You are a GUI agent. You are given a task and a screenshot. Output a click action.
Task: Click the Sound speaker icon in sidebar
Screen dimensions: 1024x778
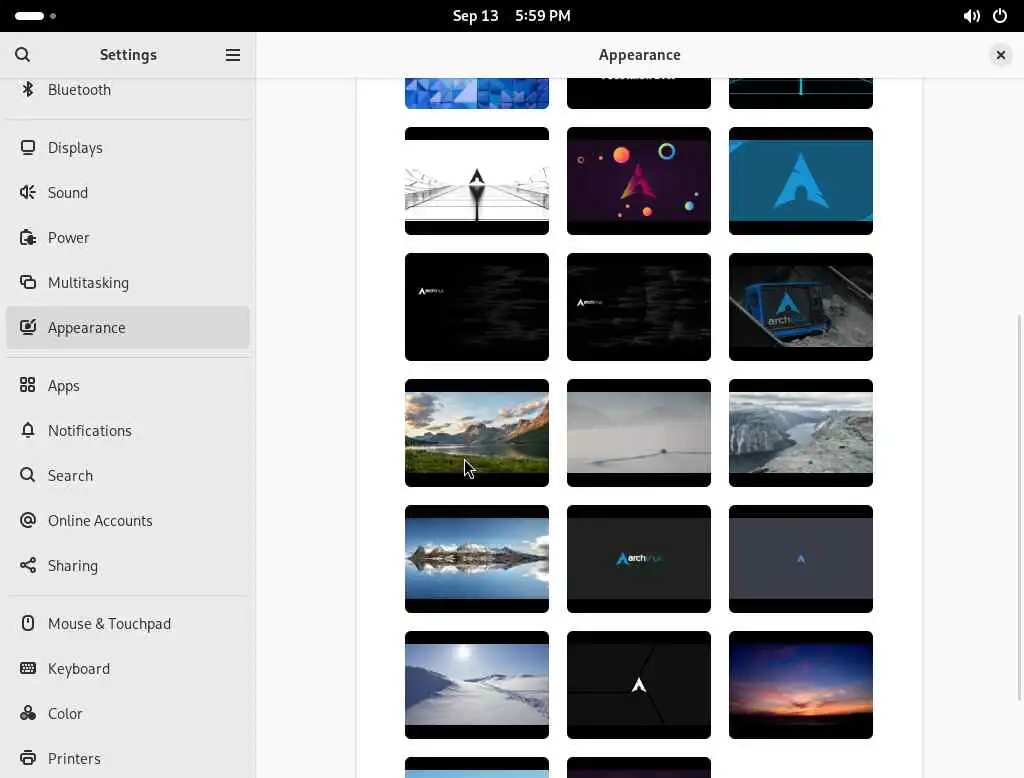[27, 193]
